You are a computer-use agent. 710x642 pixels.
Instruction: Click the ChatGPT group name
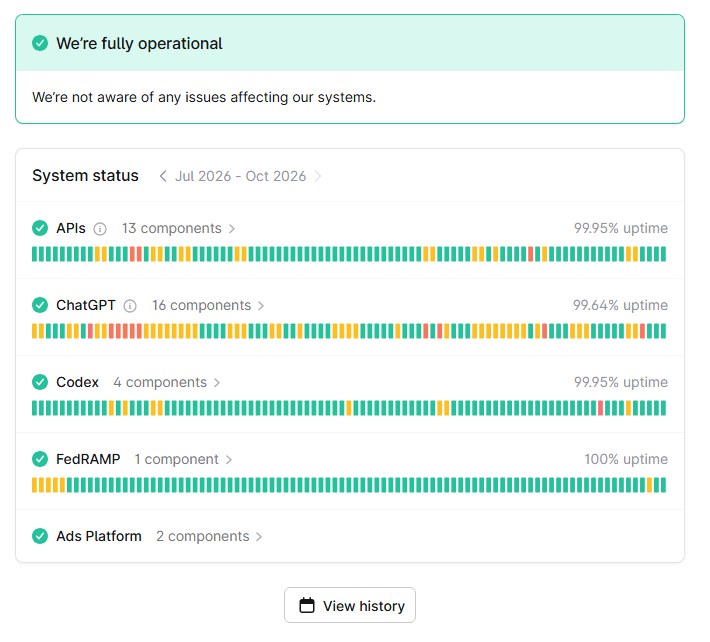[86, 305]
